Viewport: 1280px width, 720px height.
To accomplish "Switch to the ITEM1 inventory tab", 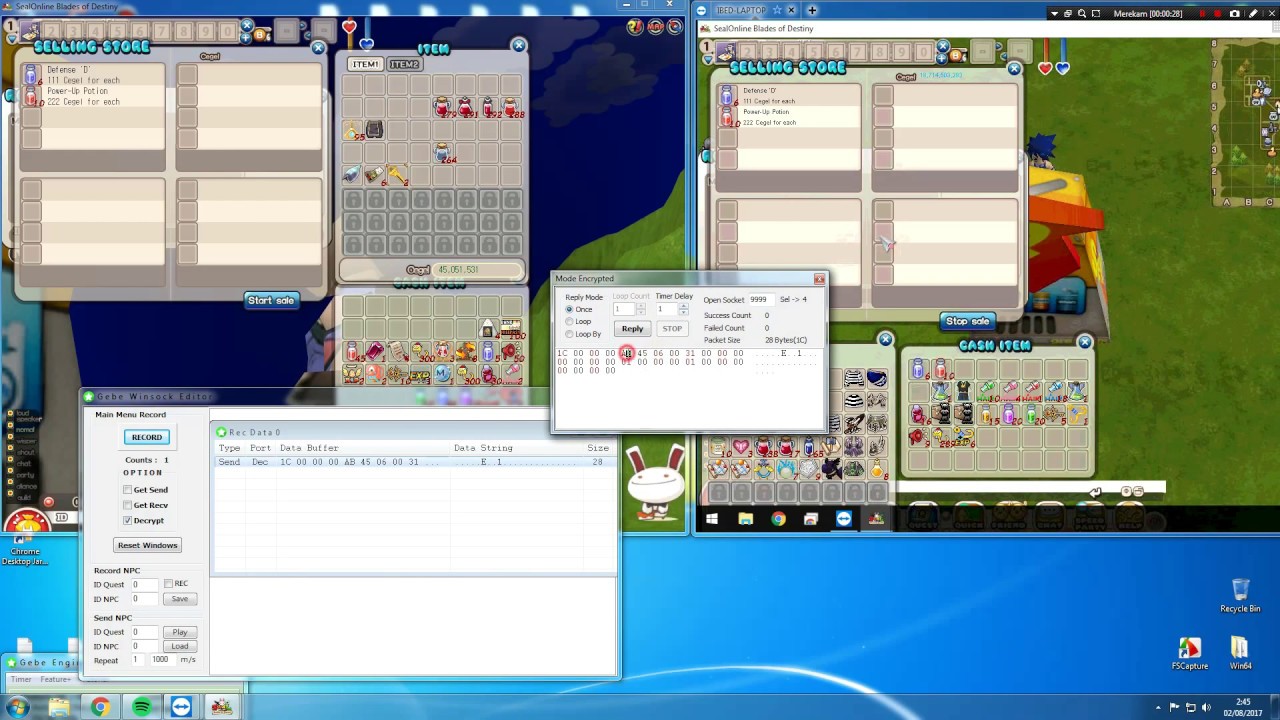I will point(365,64).
